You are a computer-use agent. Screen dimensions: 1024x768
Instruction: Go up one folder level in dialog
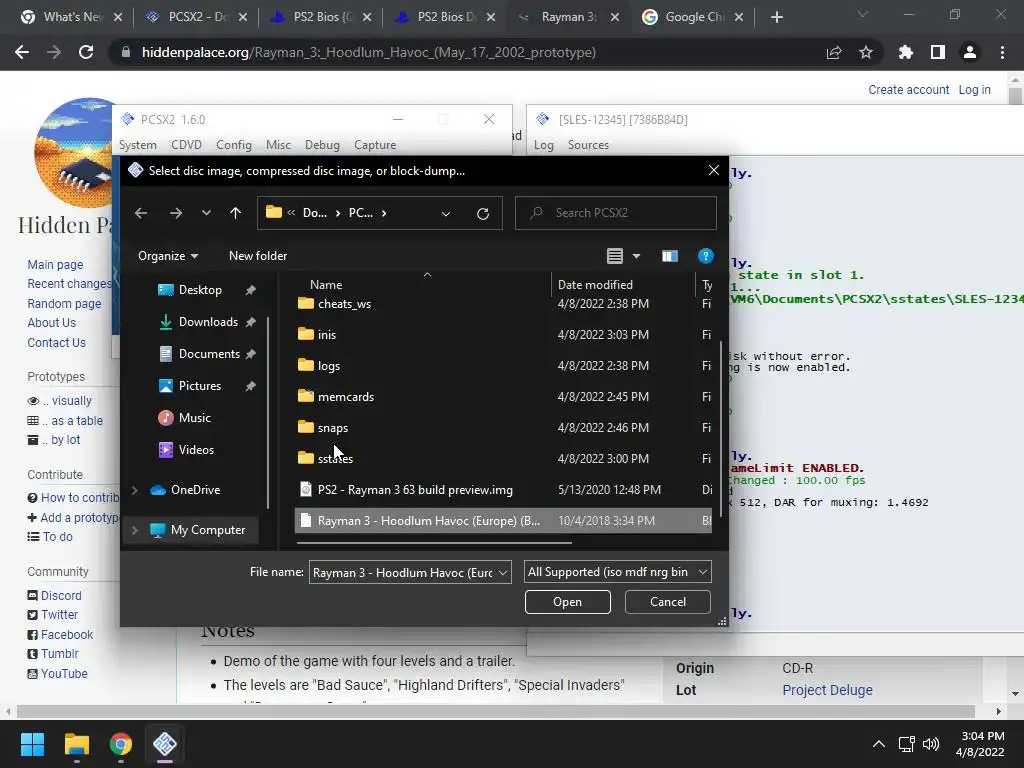click(236, 213)
